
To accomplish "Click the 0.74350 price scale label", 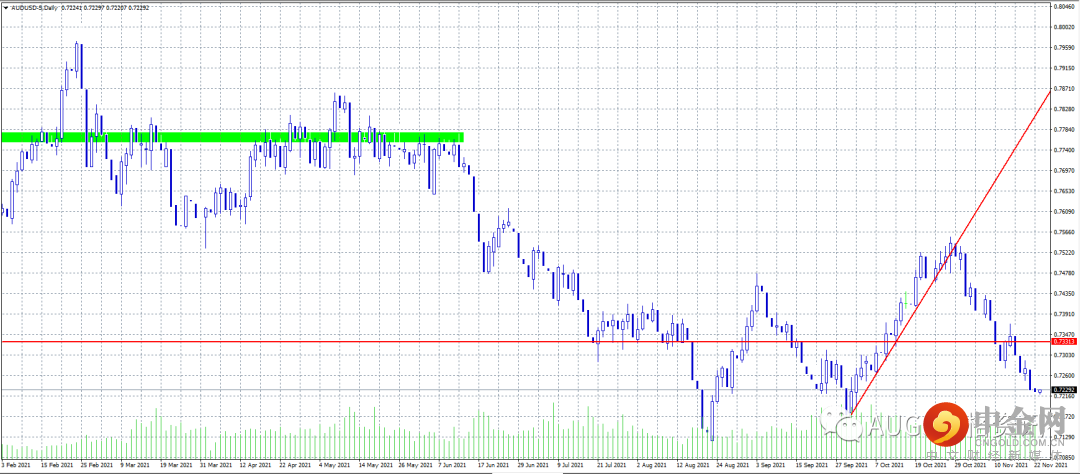I will tap(1063, 293).
